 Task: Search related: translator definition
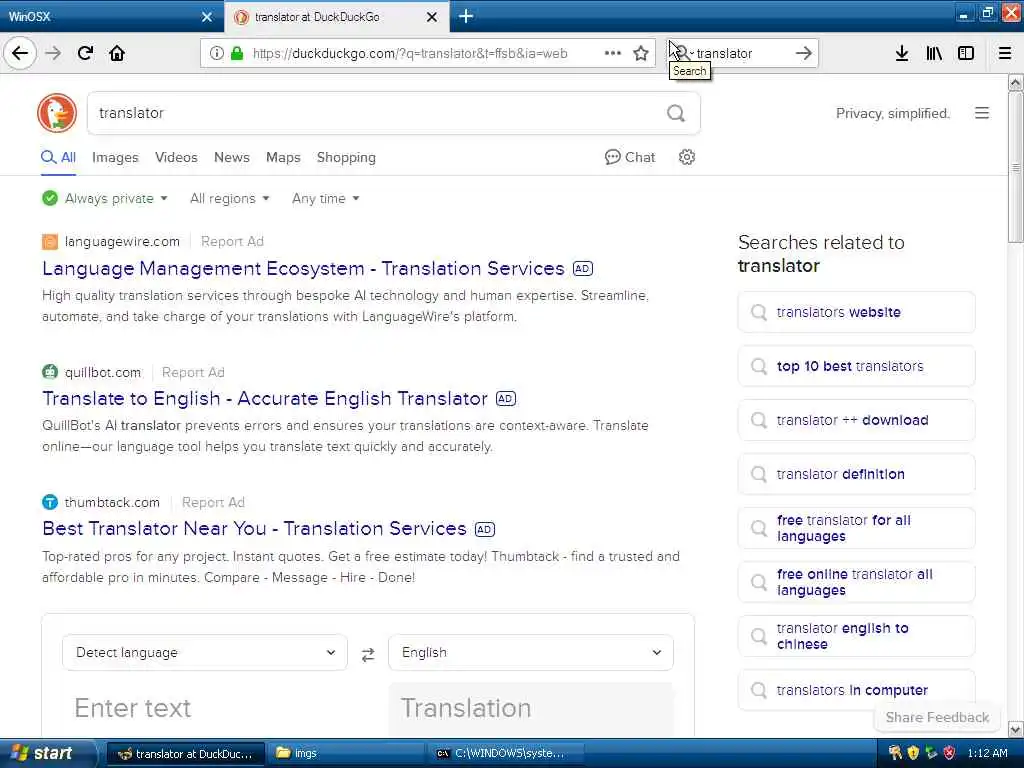point(856,474)
